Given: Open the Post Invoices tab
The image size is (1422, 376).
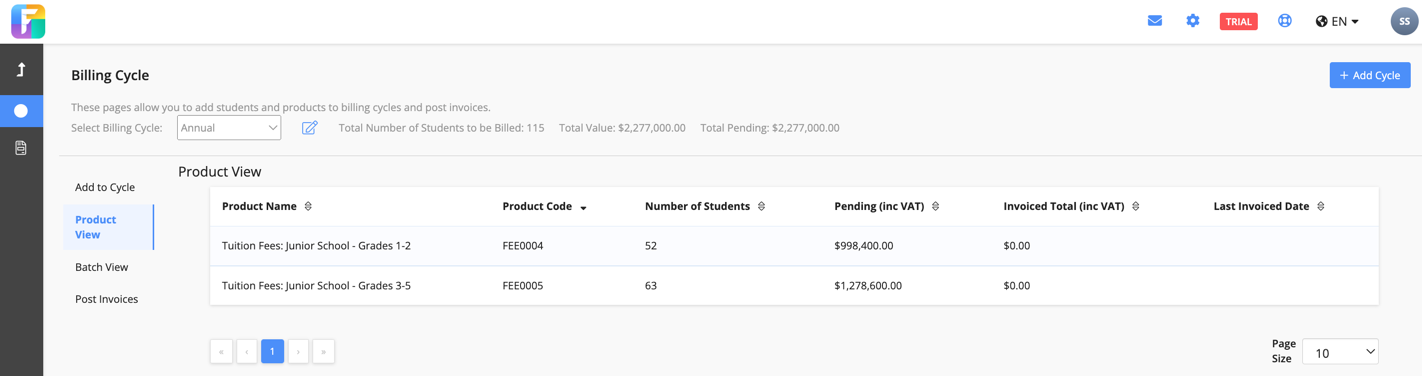Looking at the screenshot, I should point(106,299).
